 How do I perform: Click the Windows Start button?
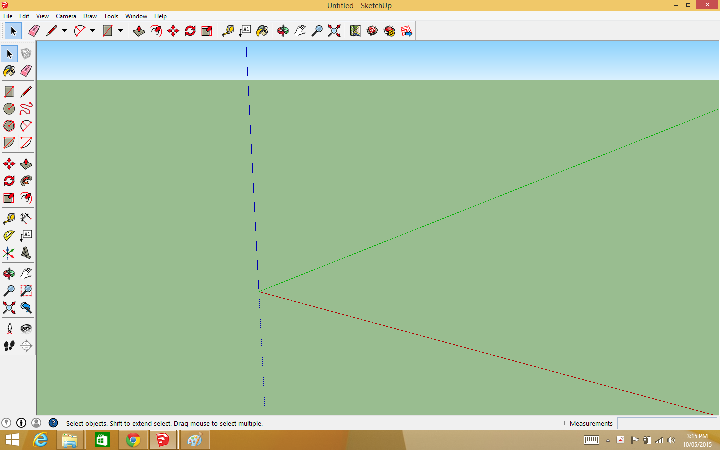tap(11, 440)
